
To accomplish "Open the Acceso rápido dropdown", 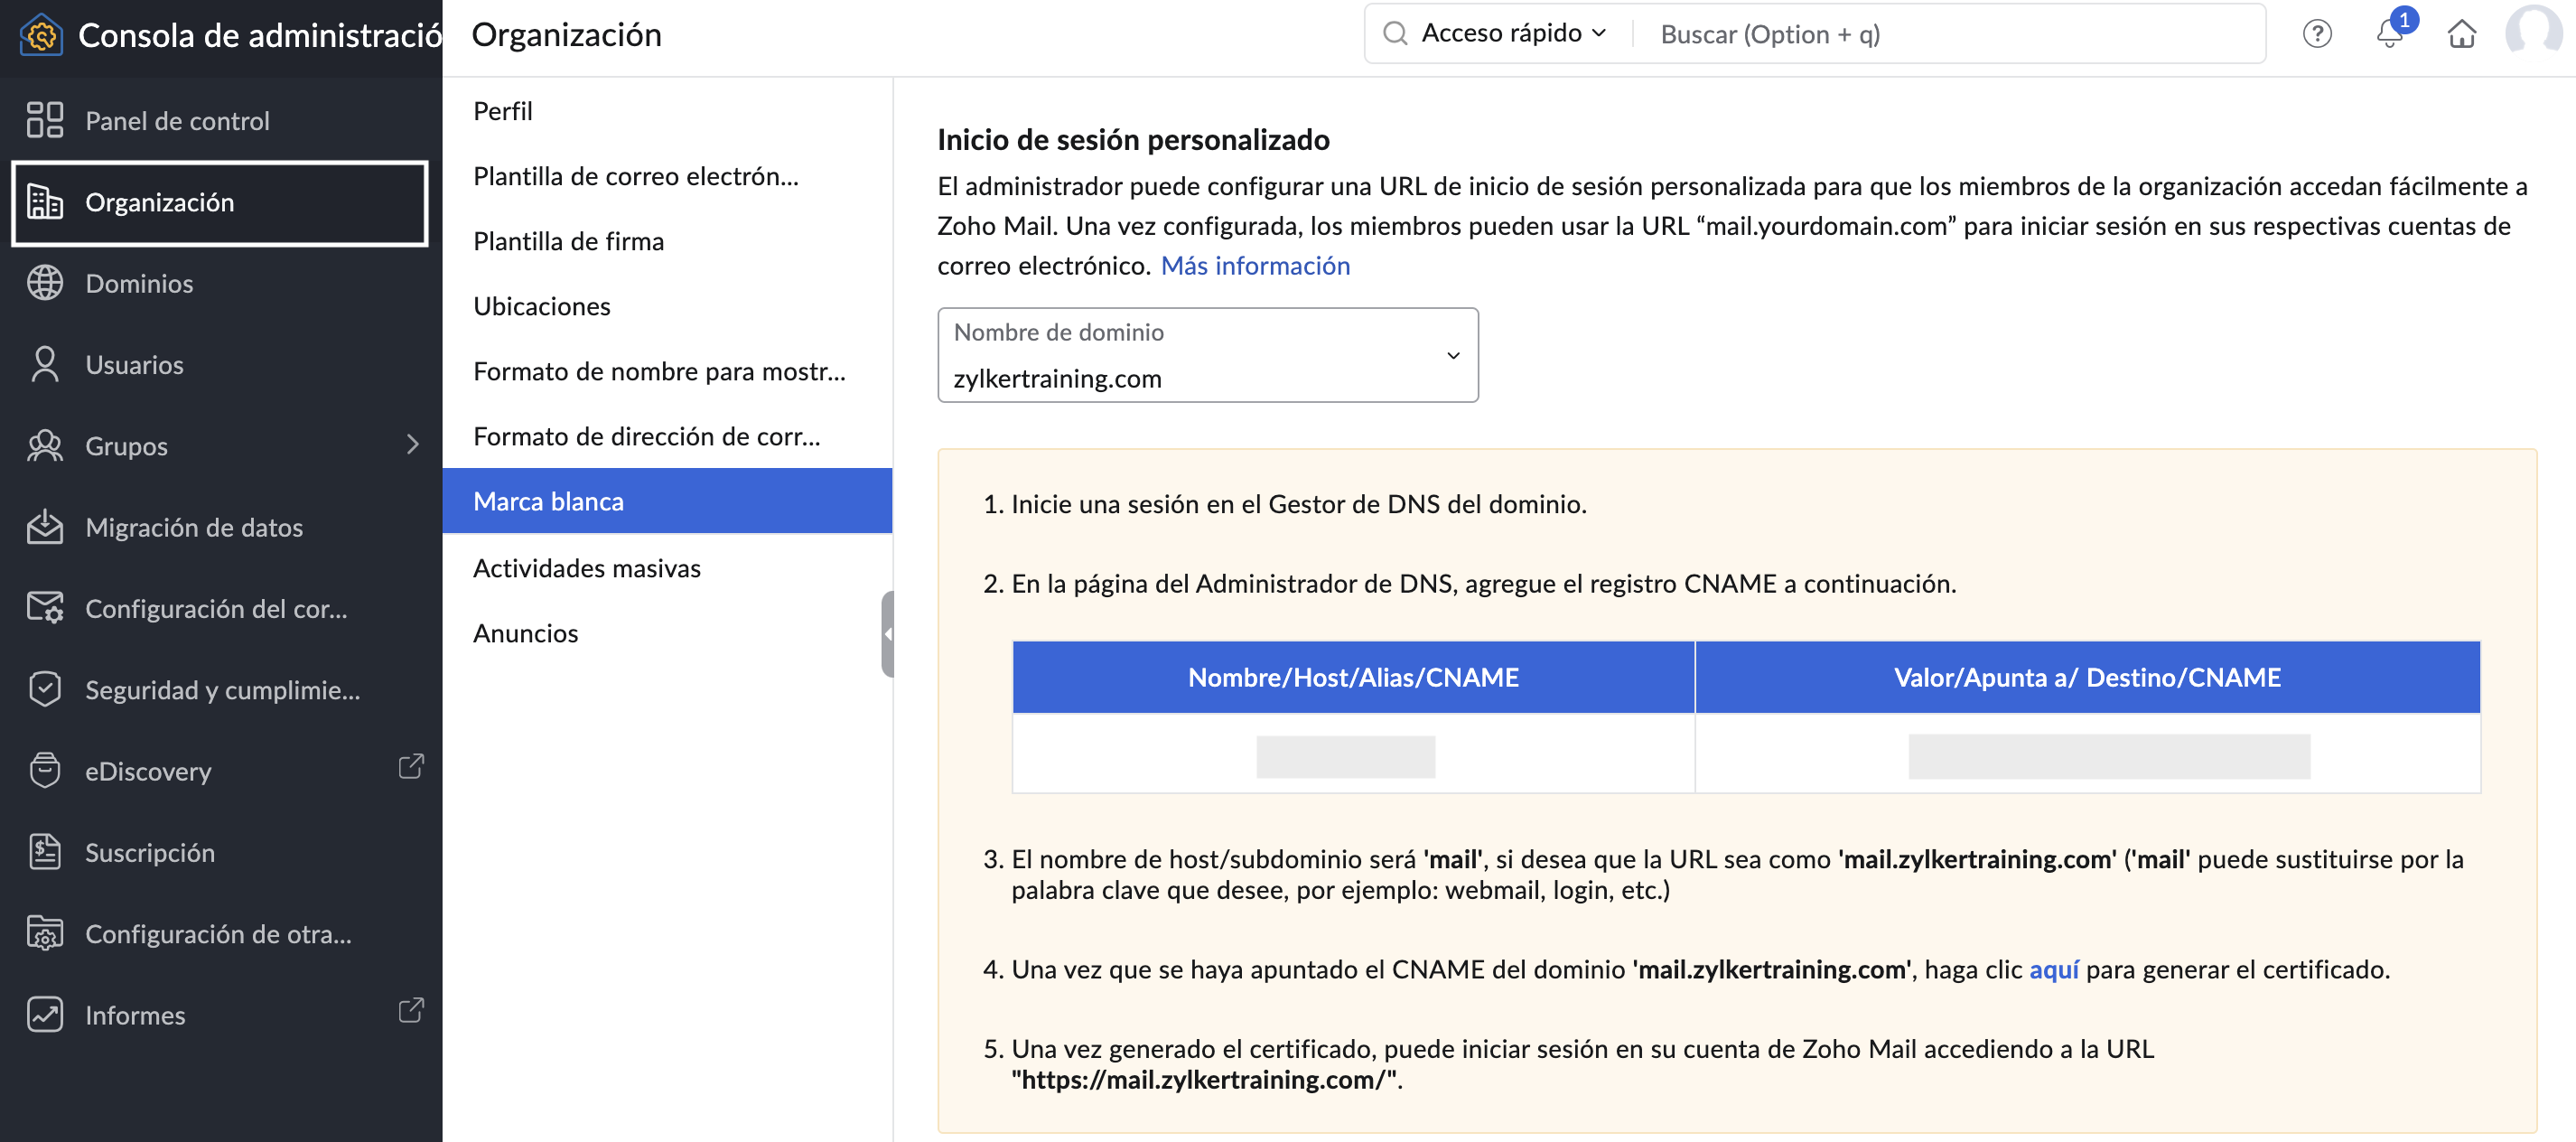I will (1513, 34).
